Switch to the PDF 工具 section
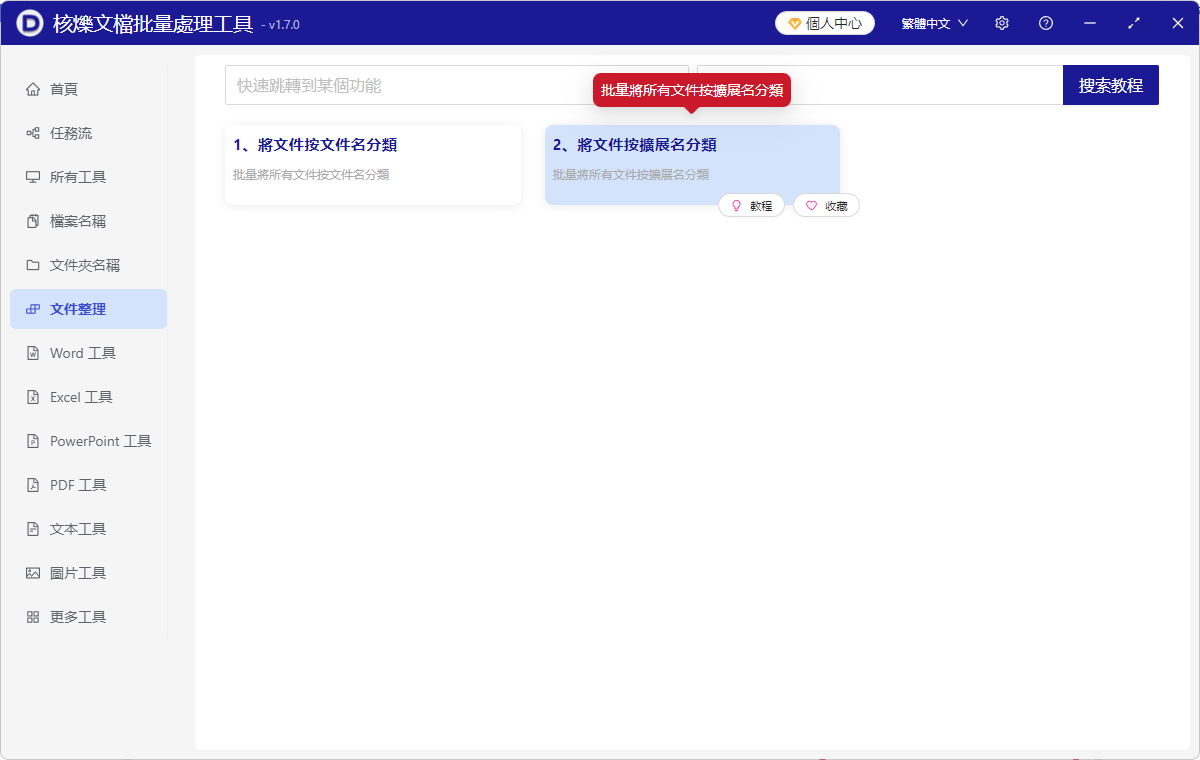 click(x=70, y=484)
